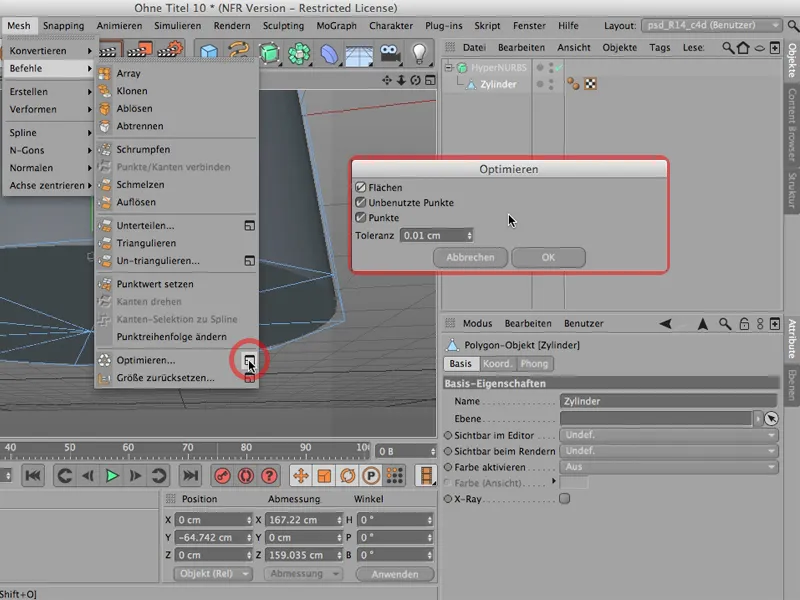This screenshot has height=600, width=800.
Task: Open the spline pen tool icon
Action: pyautogui.click(x=238, y=52)
